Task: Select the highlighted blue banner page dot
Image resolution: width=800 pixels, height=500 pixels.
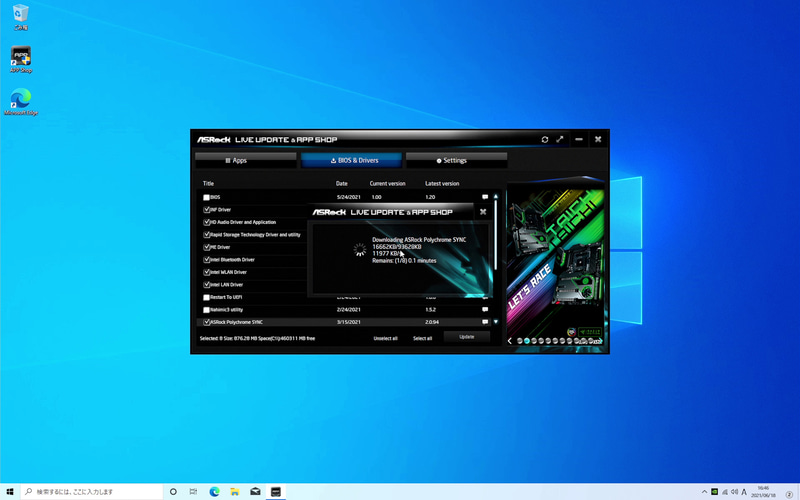Action: pyautogui.click(x=527, y=341)
